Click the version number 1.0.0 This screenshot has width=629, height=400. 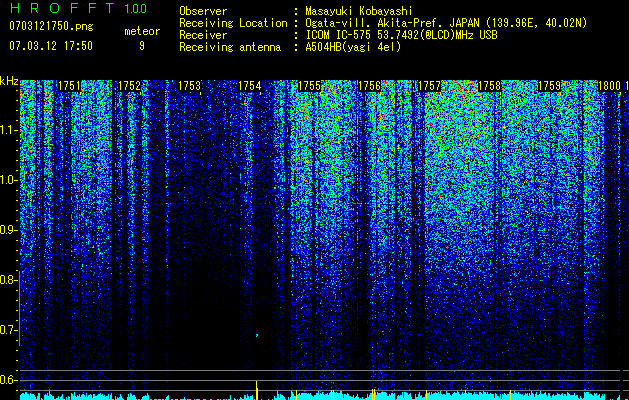tap(136, 8)
